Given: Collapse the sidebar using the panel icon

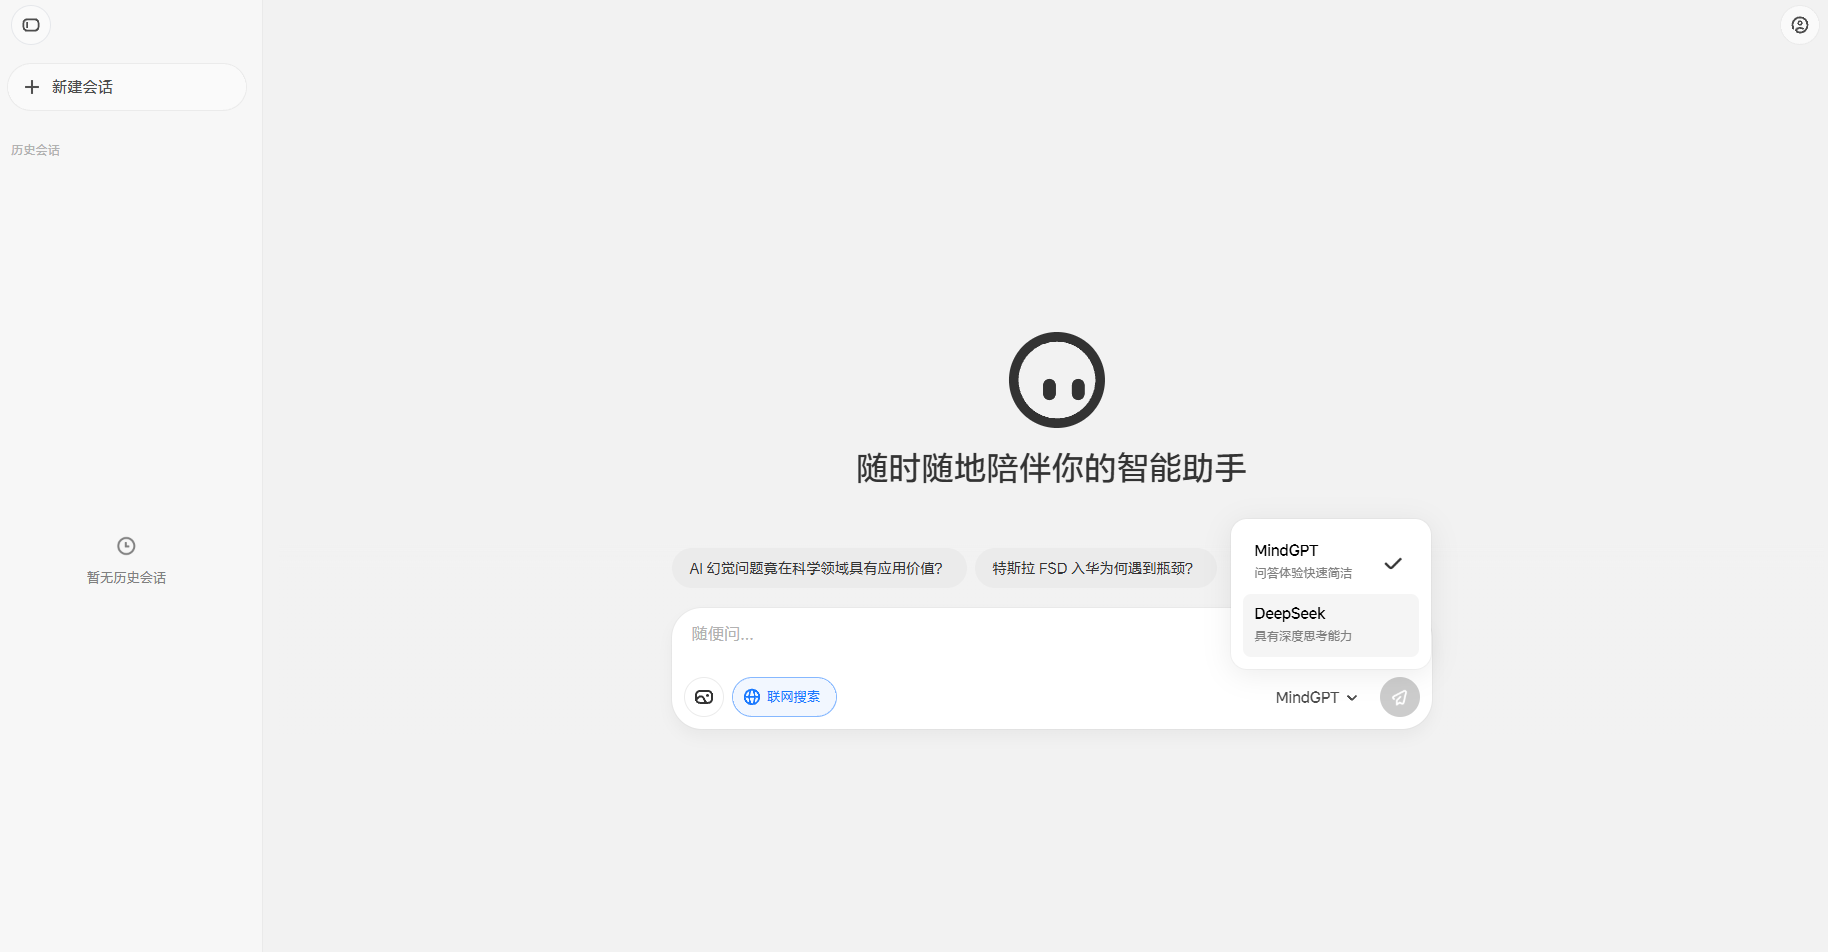Looking at the screenshot, I should coord(31,25).
